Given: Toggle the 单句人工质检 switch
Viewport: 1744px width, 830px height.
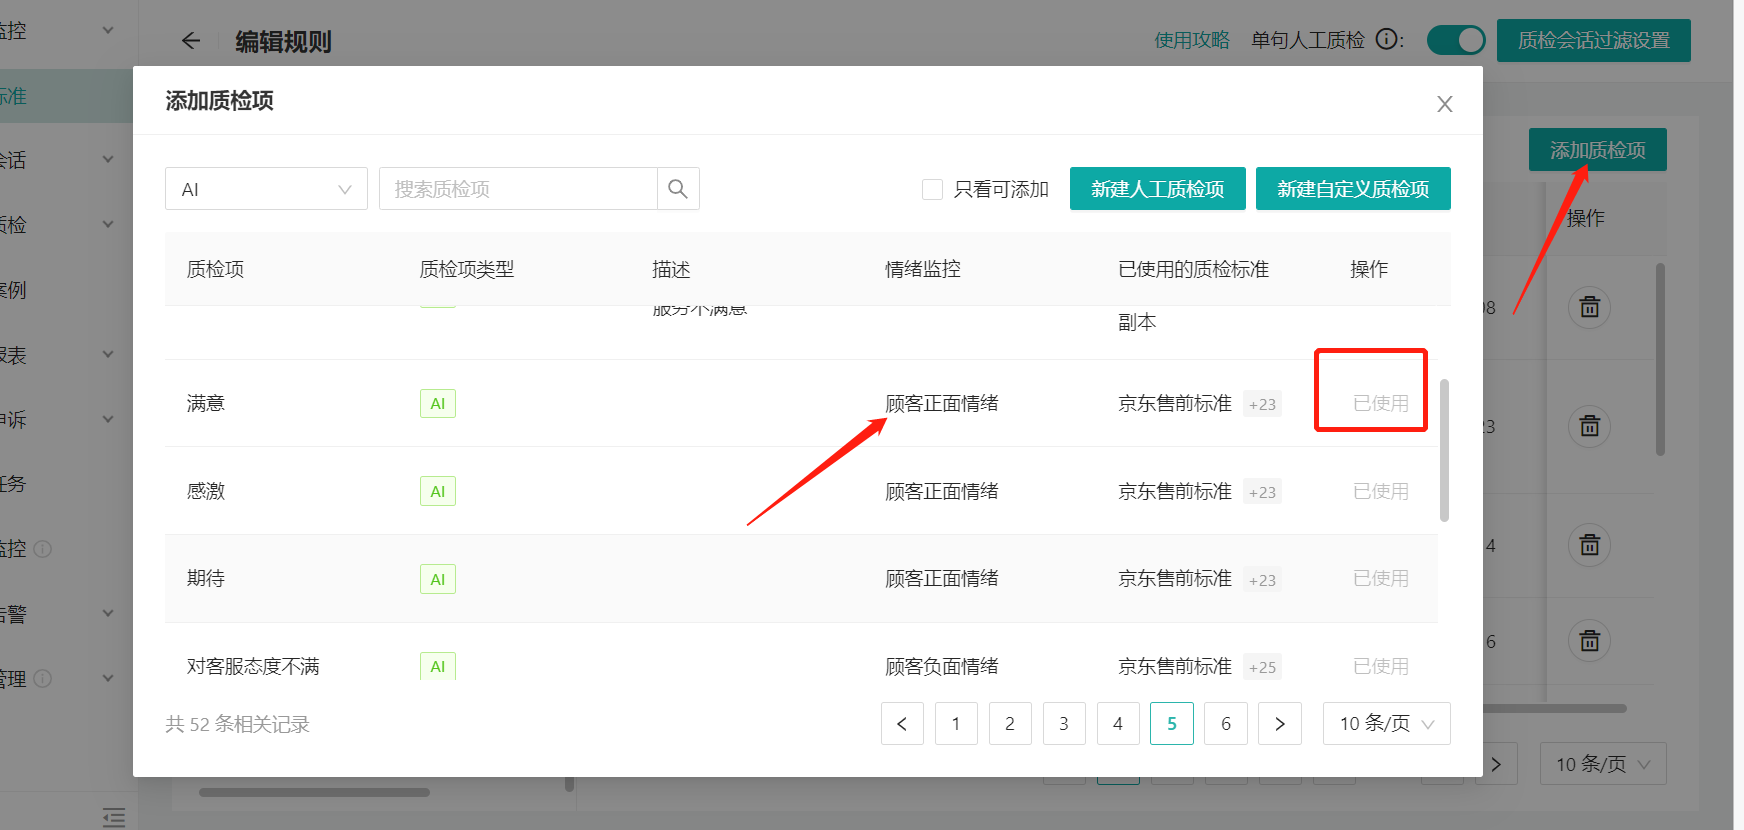Looking at the screenshot, I should pyautogui.click(x=1455, y=40).
